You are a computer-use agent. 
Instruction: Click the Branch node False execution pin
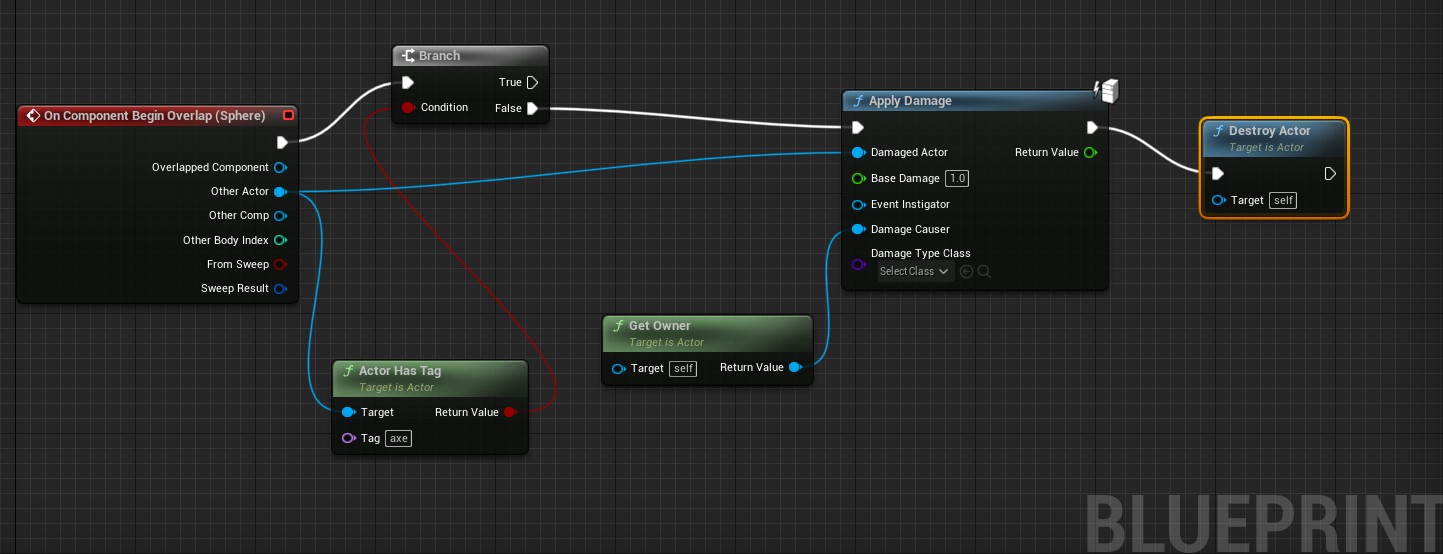(532, 108)
